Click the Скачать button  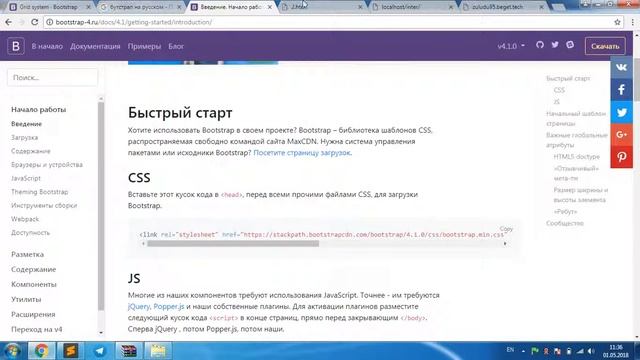coord(605,46)
